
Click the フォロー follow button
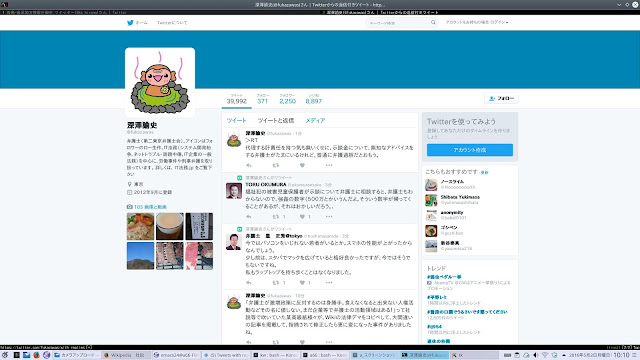click(502, 98)
